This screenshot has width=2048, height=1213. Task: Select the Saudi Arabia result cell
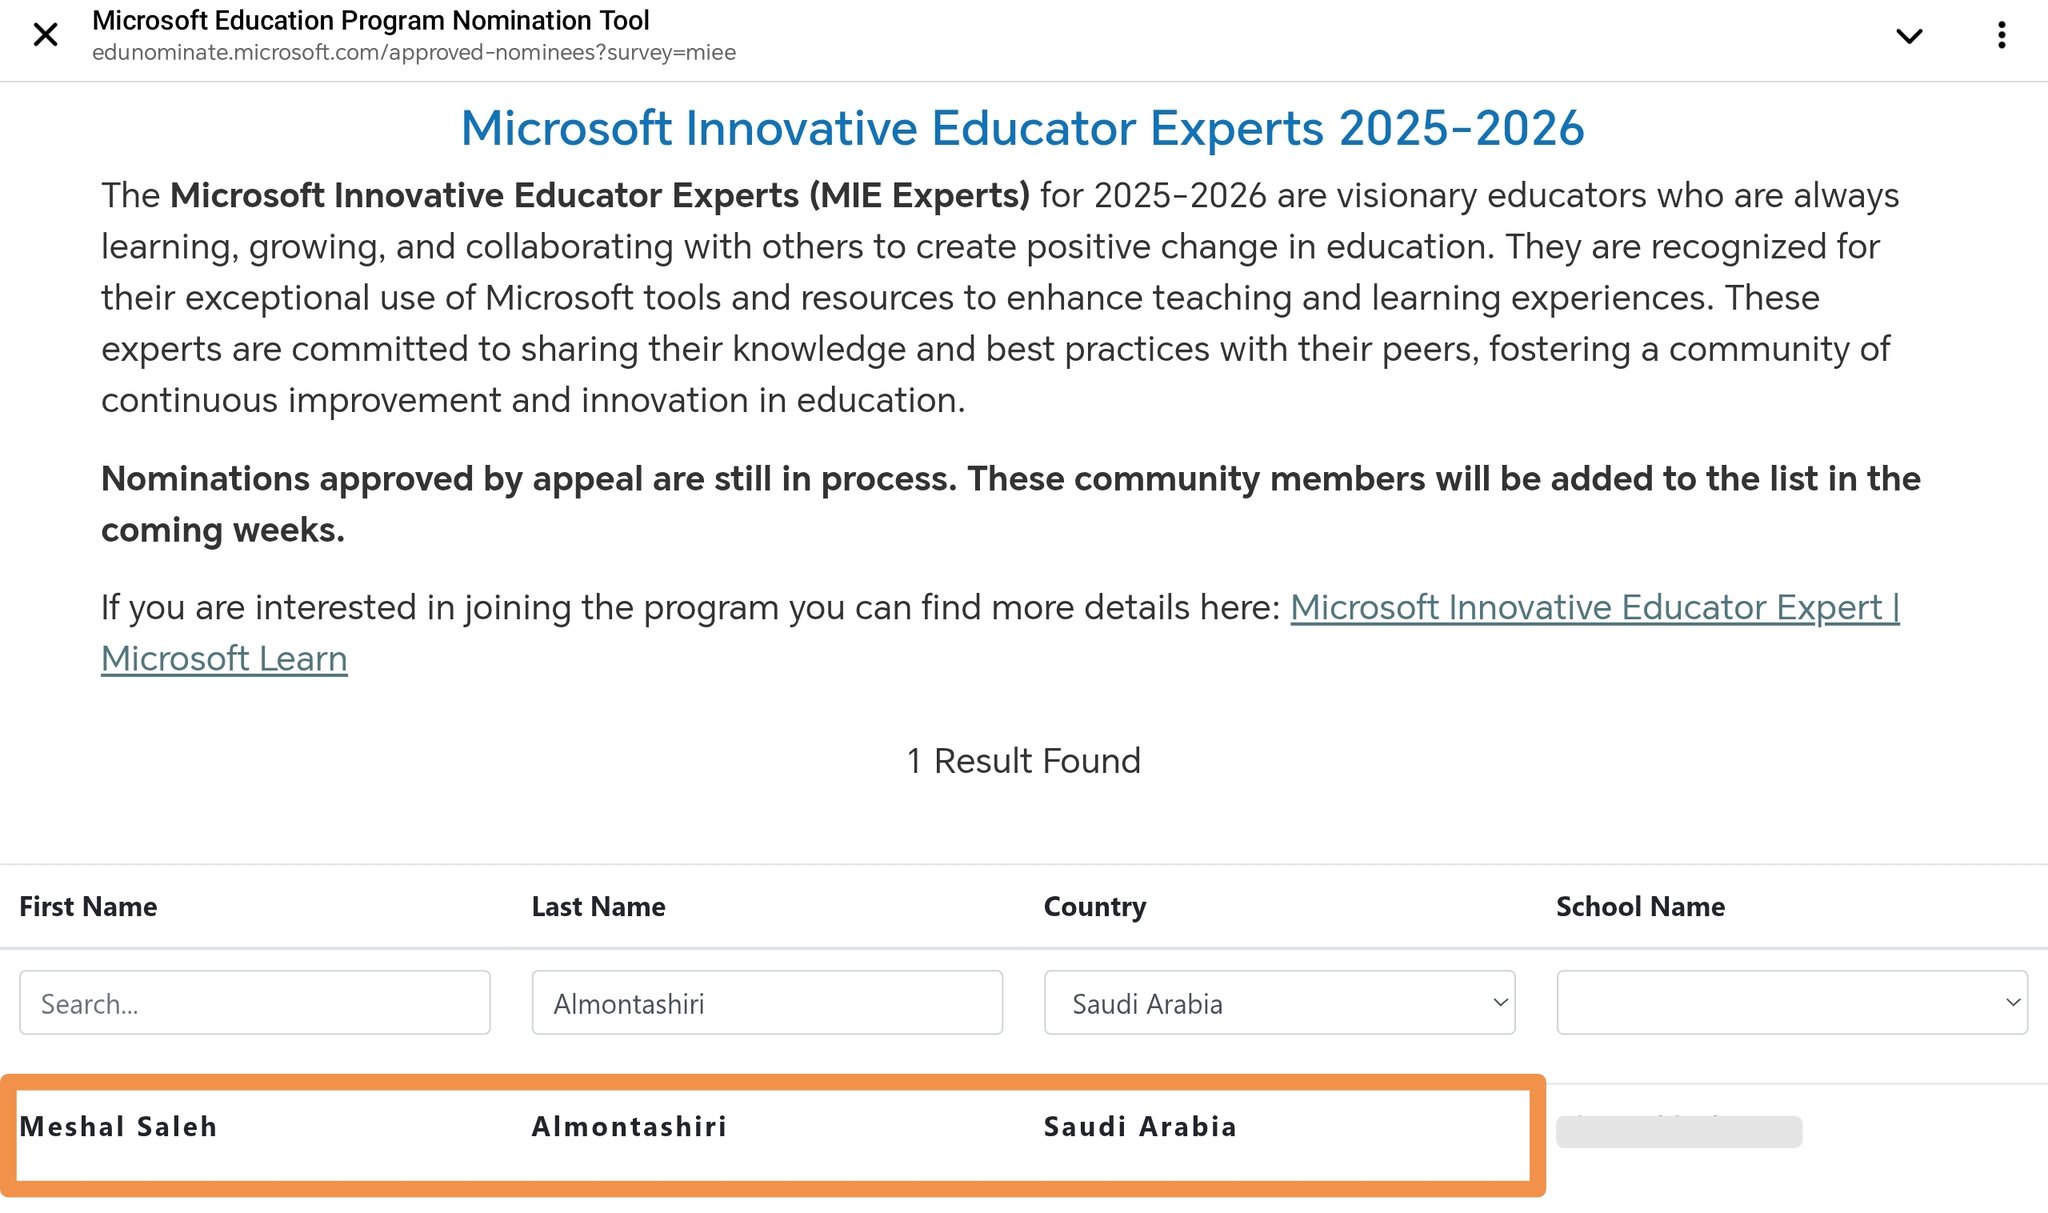[x=1140, y=1127]
